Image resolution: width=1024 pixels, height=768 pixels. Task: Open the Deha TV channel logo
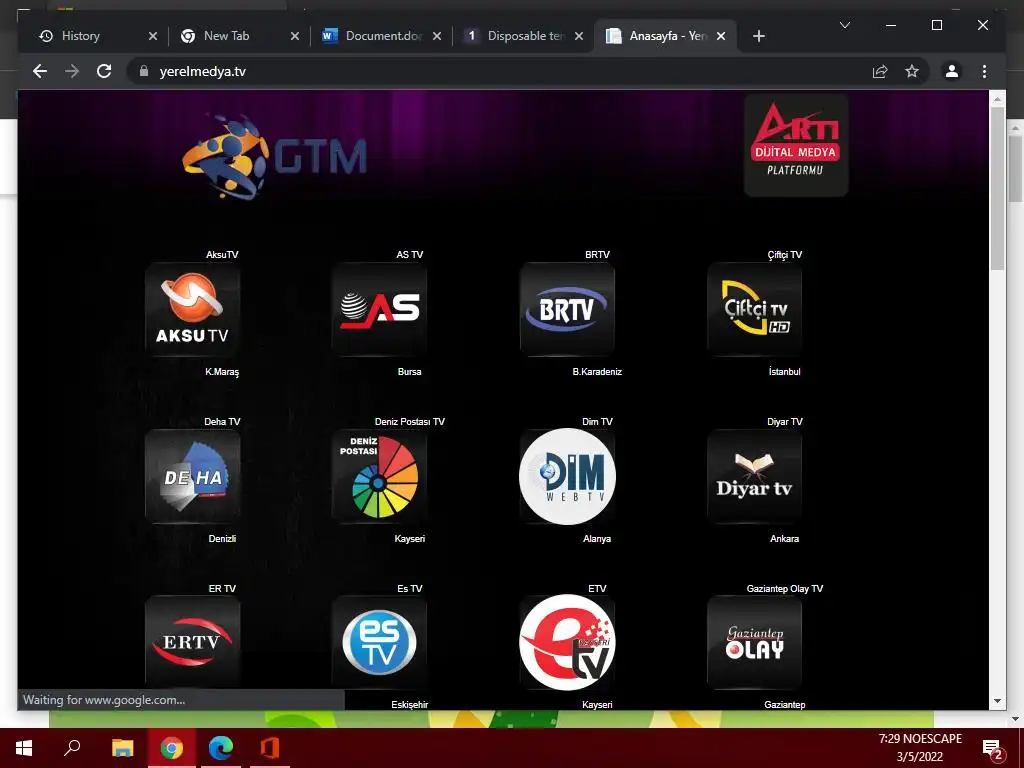point(193,476)
